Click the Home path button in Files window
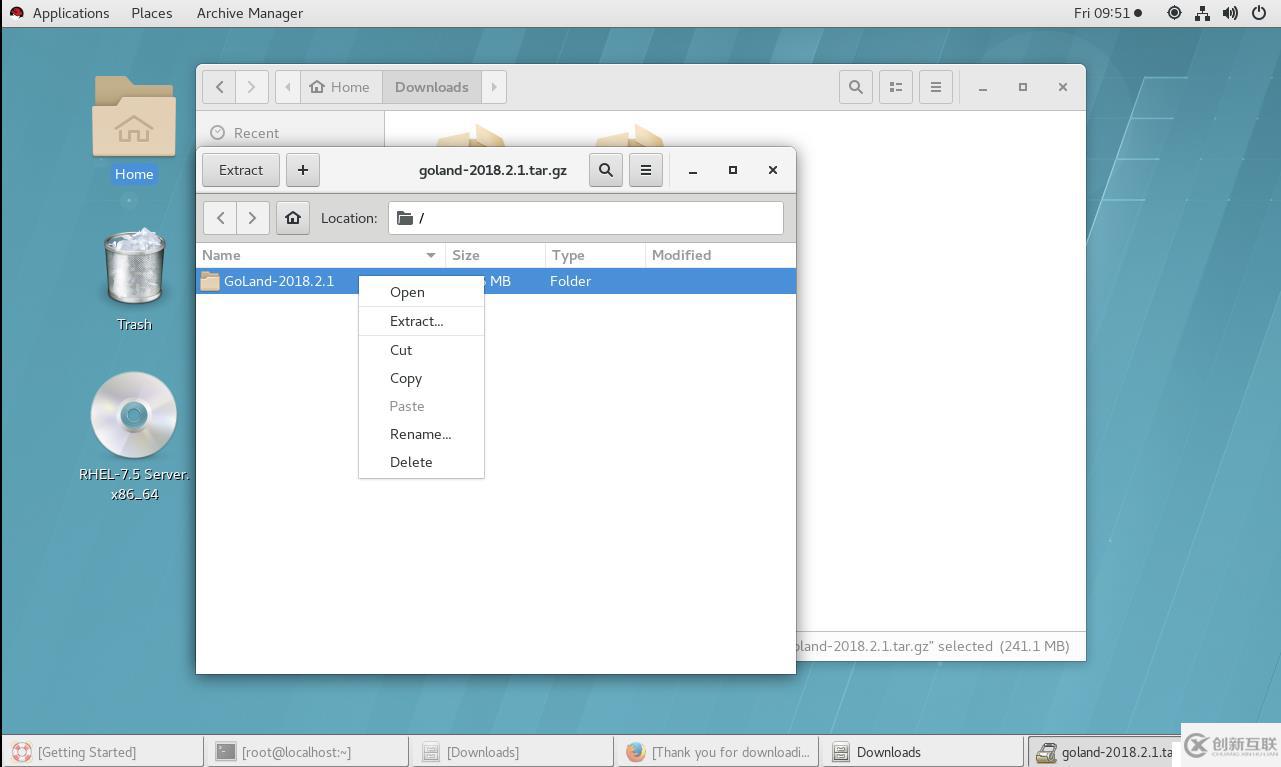The image size is (1281, 767). point(340,87)
